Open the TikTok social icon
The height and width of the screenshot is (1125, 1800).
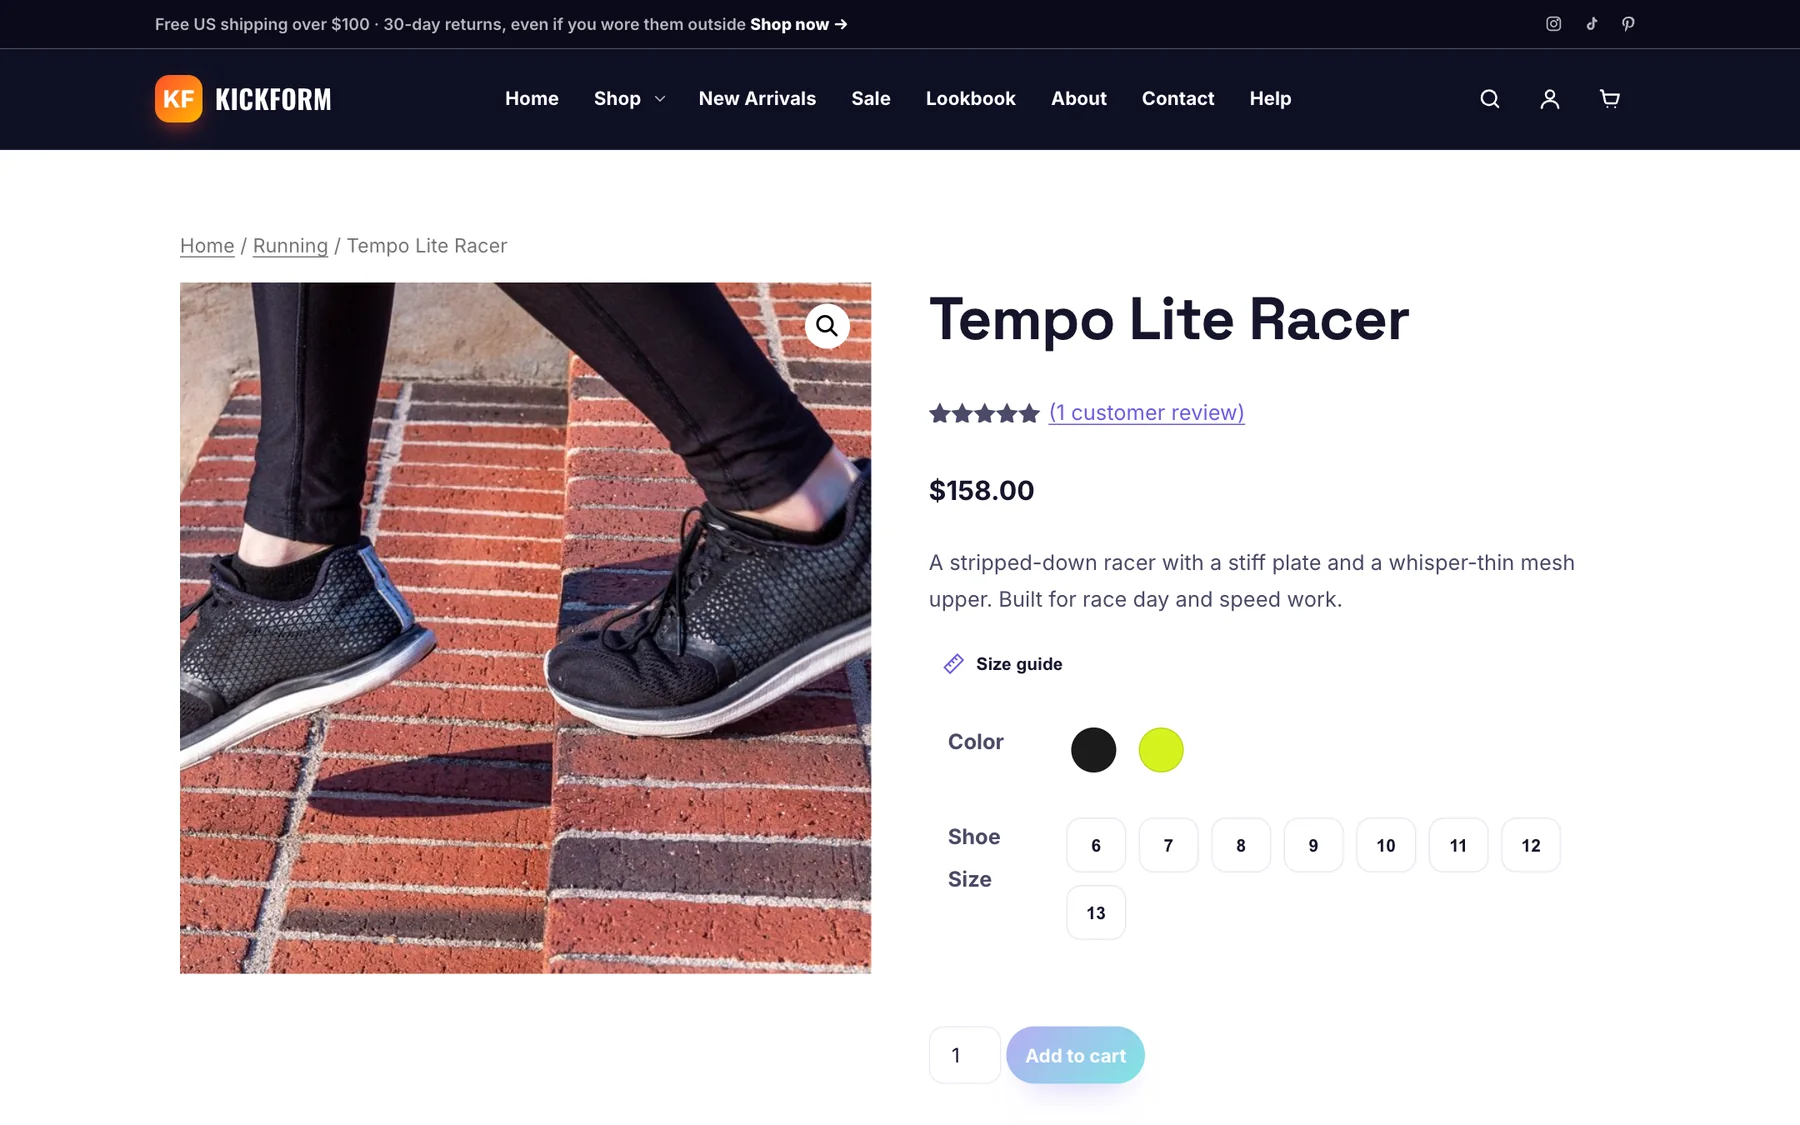coord(1591,24)
